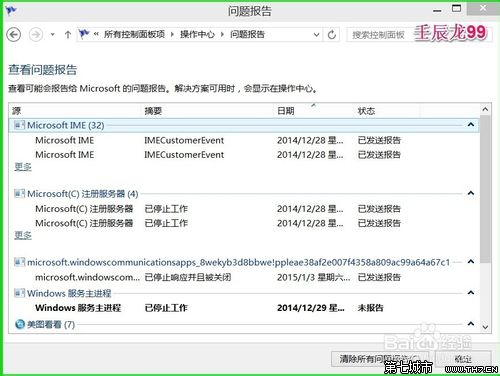This screenshot has height=376, width=500.
Task: Maximize the 问题报告 window
Action: (x=456, y=8)
